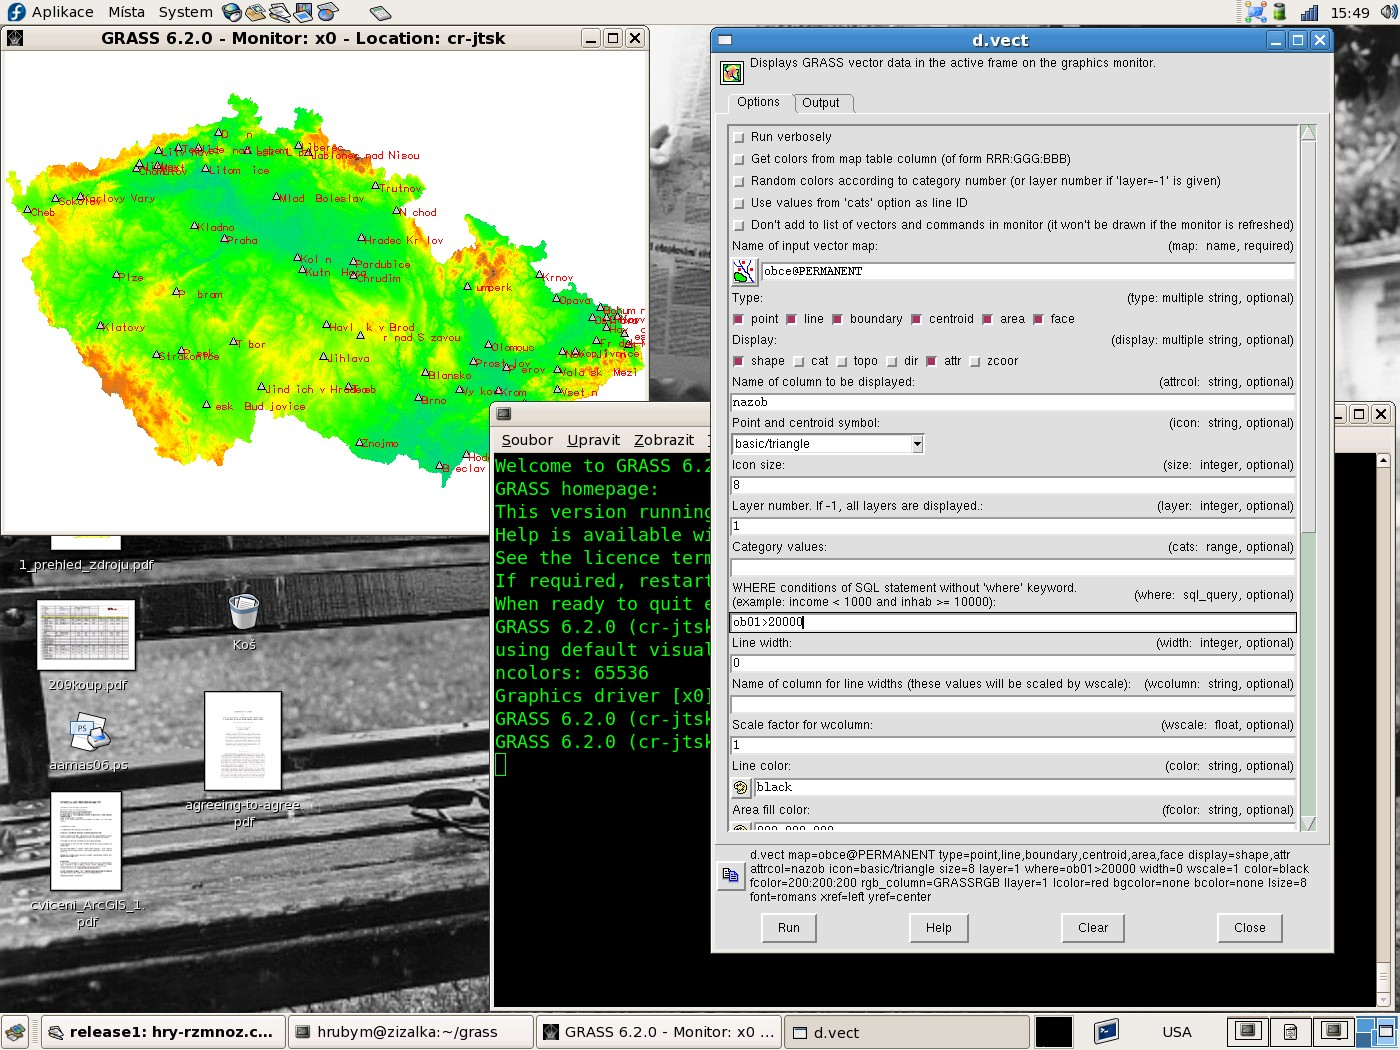Launch the presentation icon in top panel
The image size is (1400, 1050).
303,12
